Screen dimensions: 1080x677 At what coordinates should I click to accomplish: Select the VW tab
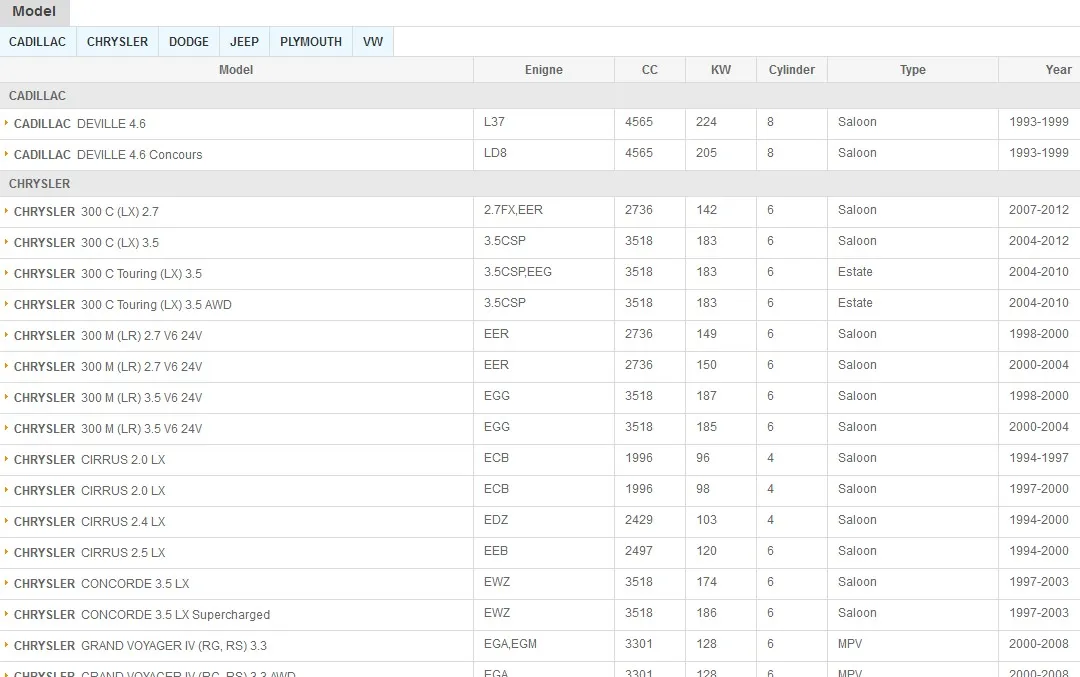[x=373, y=42]
